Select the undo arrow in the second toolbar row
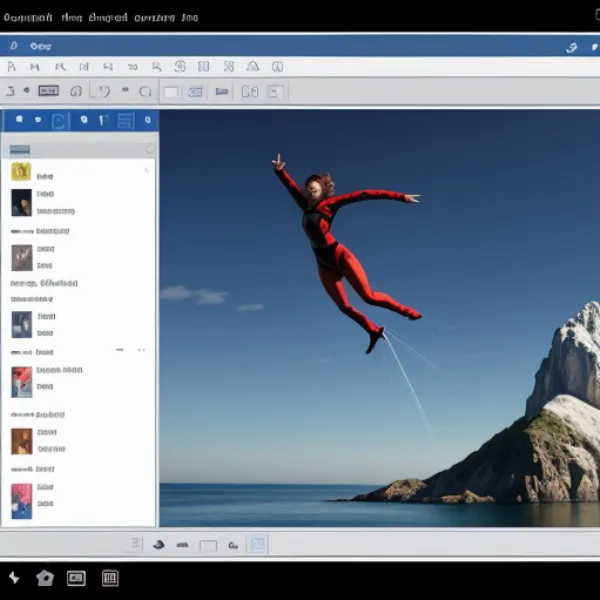Screen dimensions: 600x600 point(103,91)
